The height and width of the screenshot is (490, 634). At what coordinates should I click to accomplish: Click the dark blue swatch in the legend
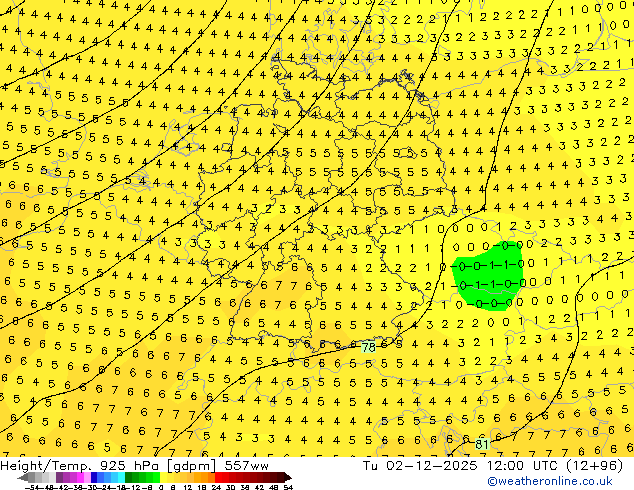94,478
